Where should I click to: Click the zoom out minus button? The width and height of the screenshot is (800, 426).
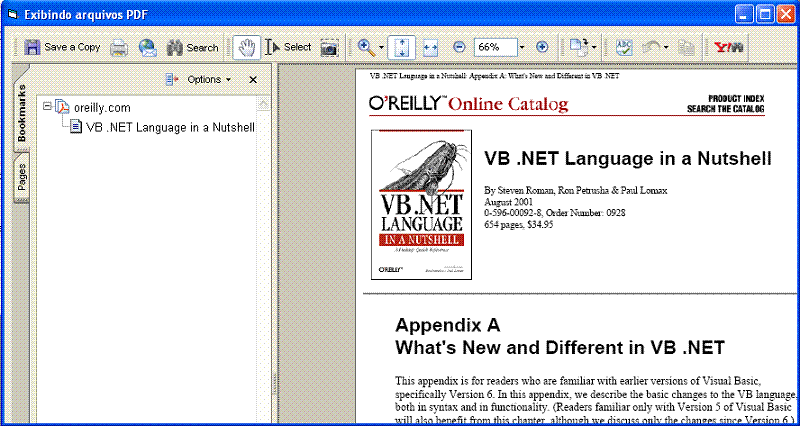coord(459,47)
